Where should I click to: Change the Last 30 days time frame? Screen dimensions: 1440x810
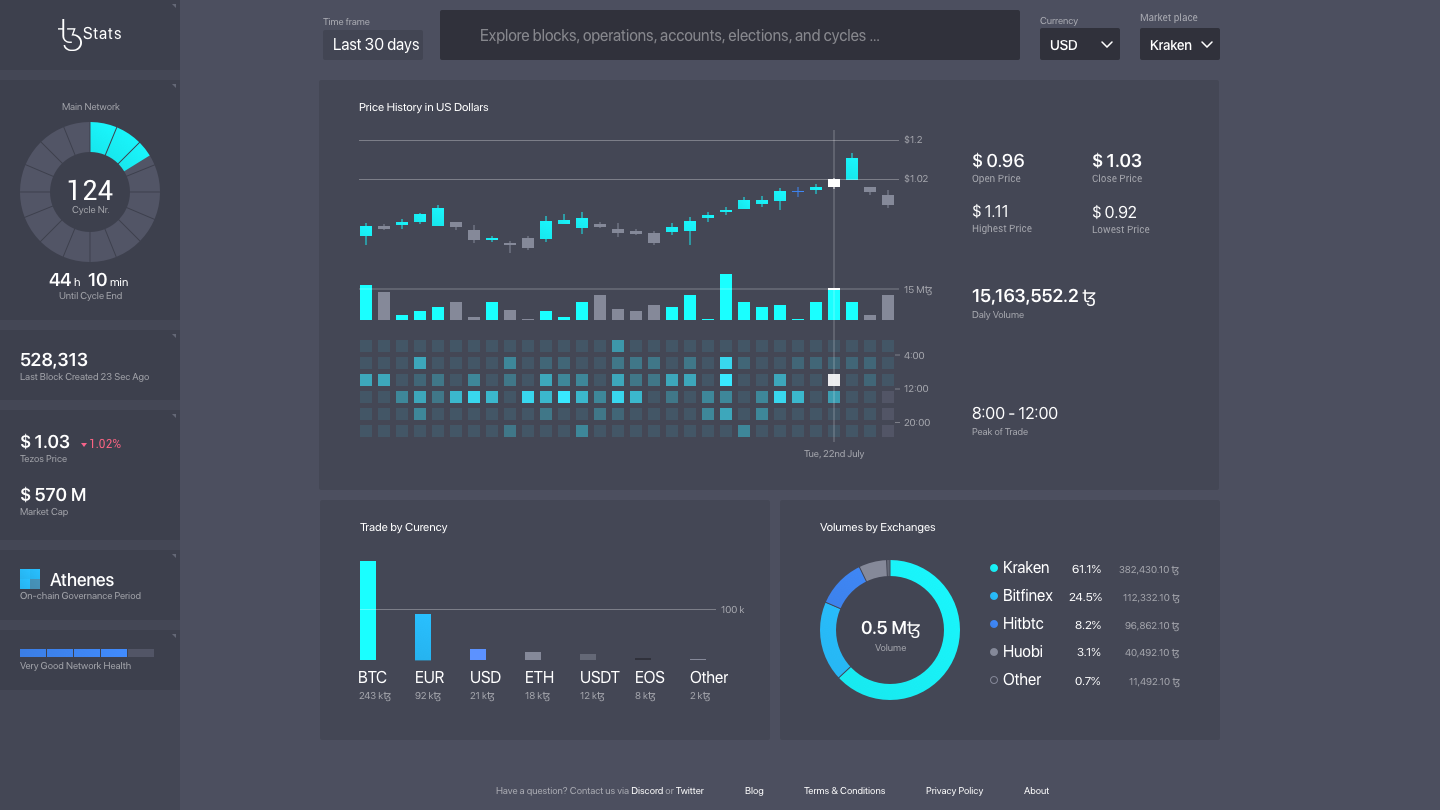(x=372, y=44)
